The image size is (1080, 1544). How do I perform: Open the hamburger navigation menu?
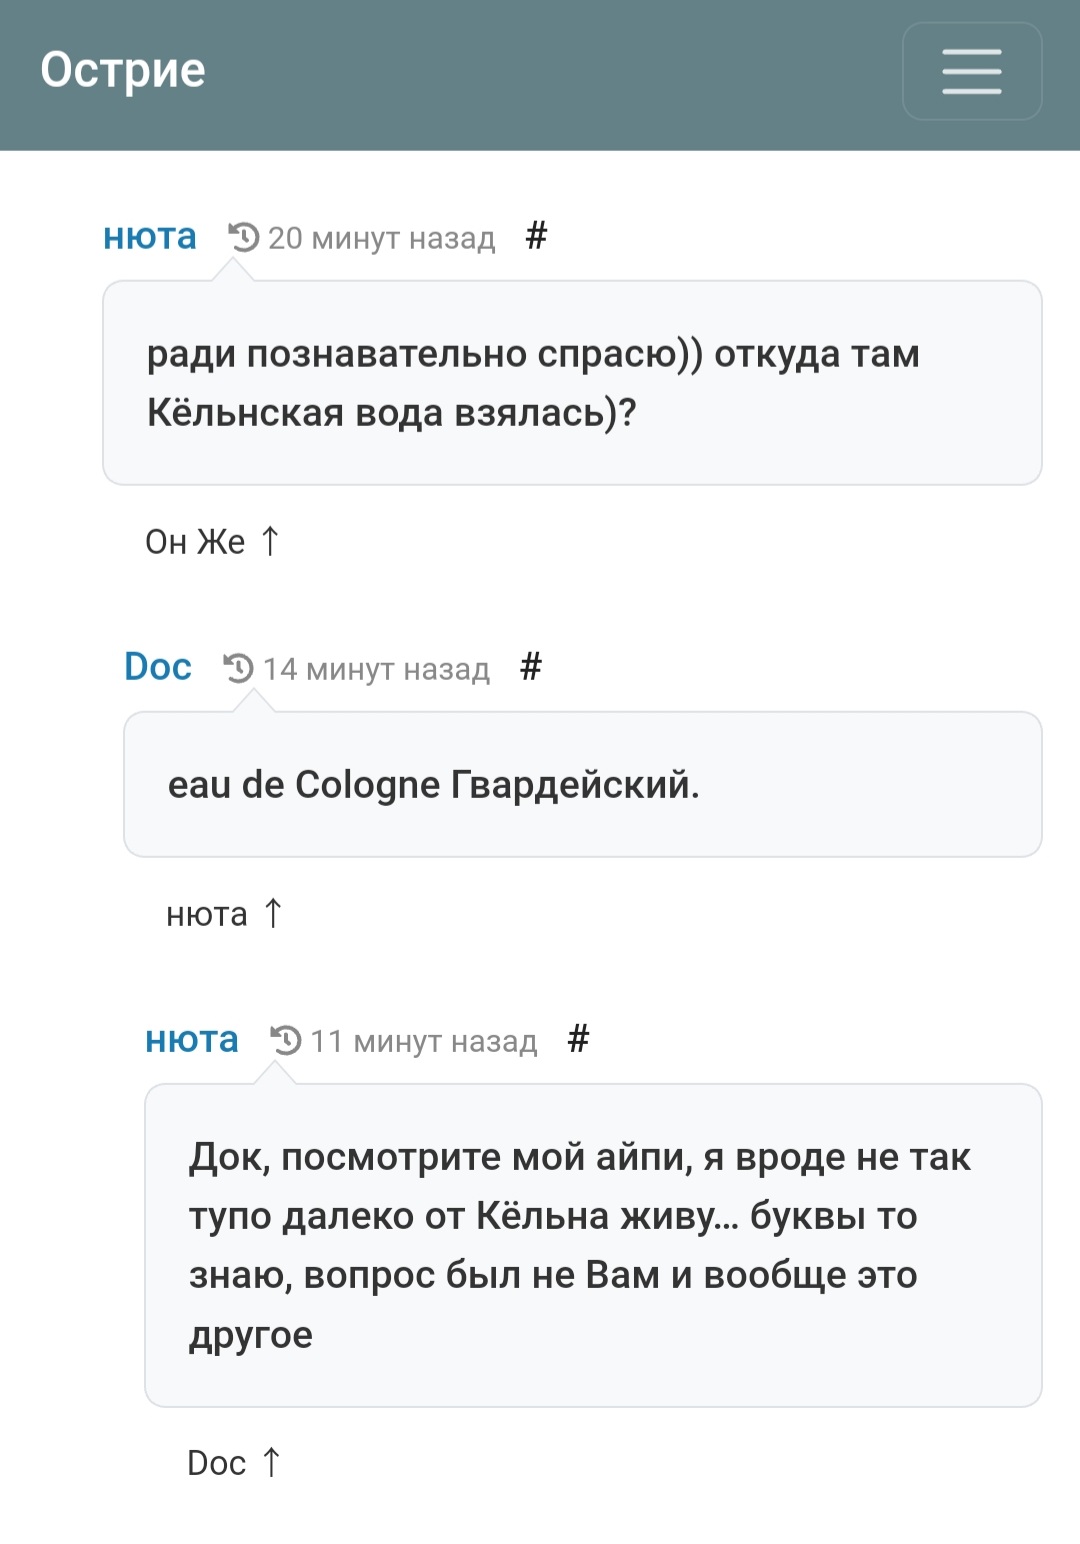point(972,72)
